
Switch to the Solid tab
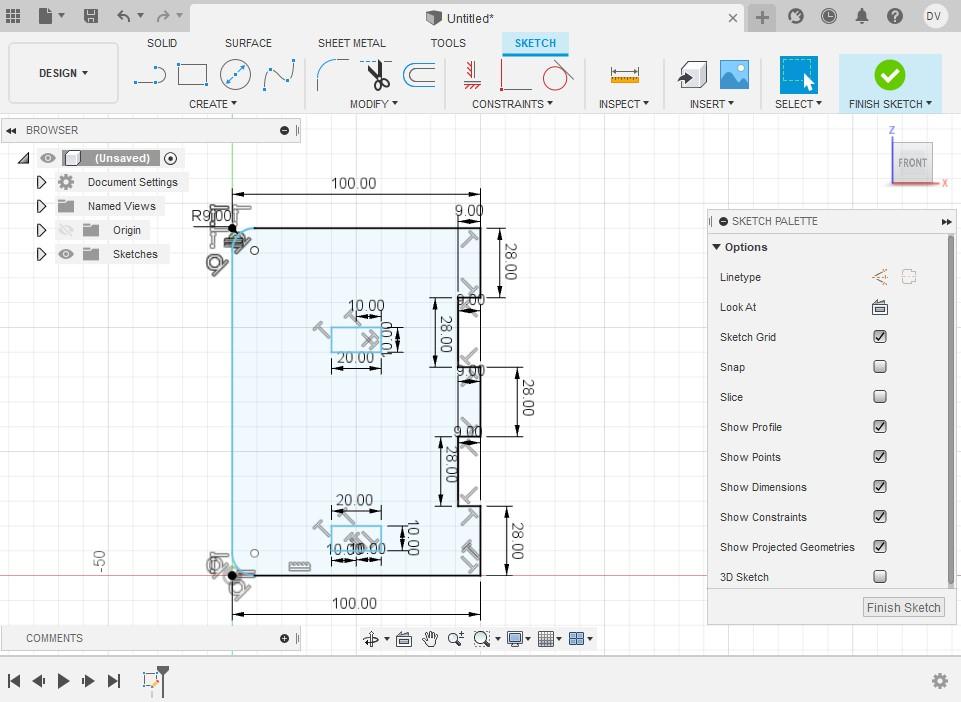(162, 43)
